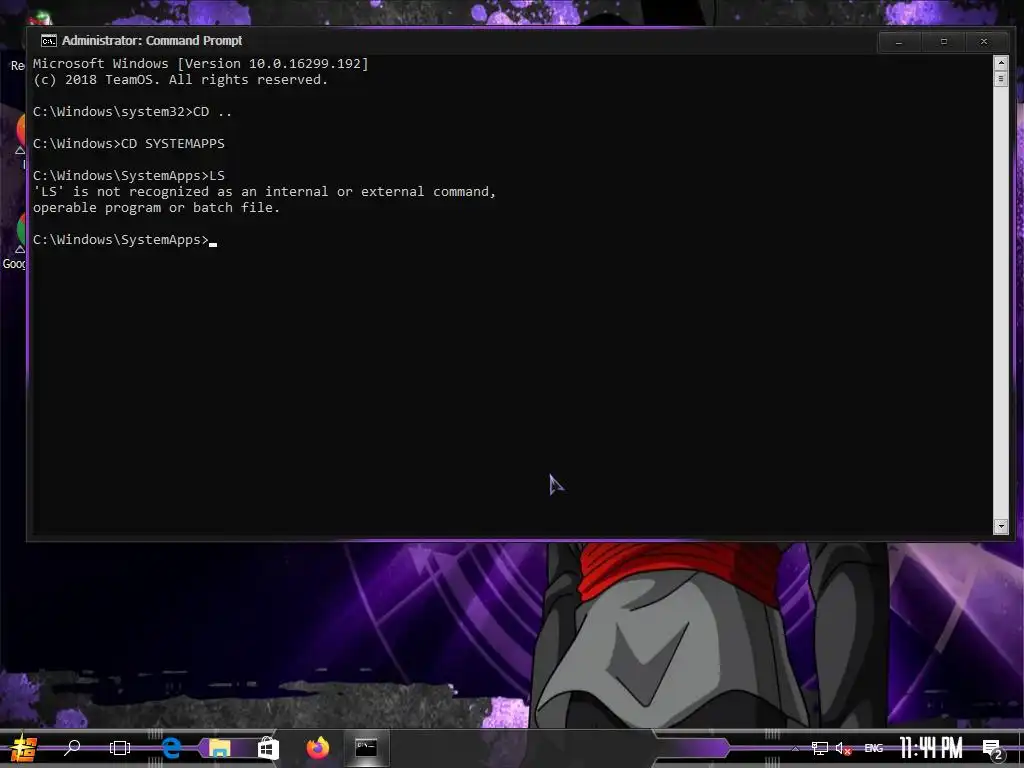Screen dimensions: 1024x768
Task: Click scrollbar down arrow in Command Prompt
Action: (1000, 526)
